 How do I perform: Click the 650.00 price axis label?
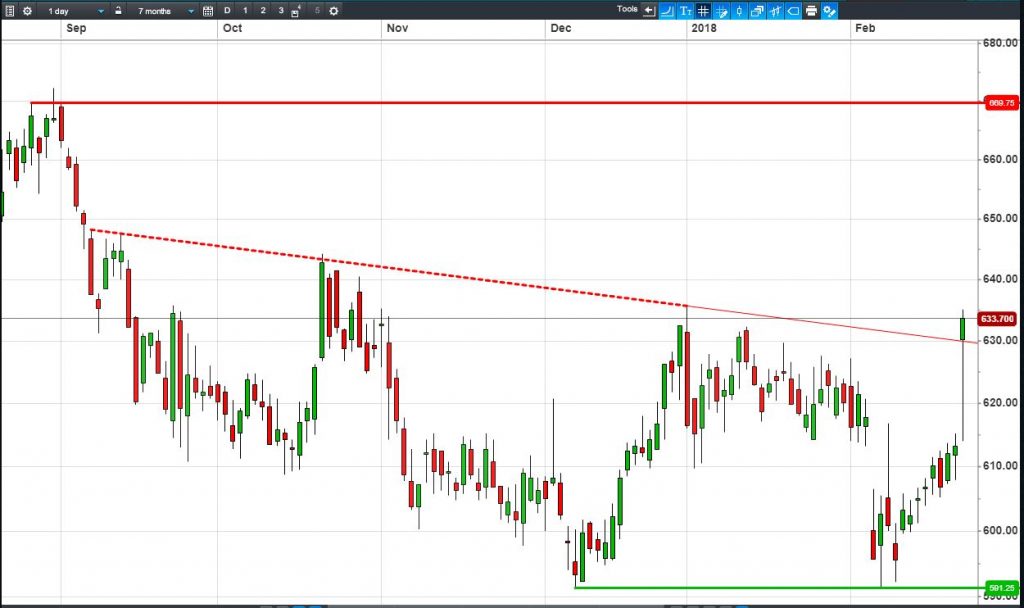(1000, 218)
